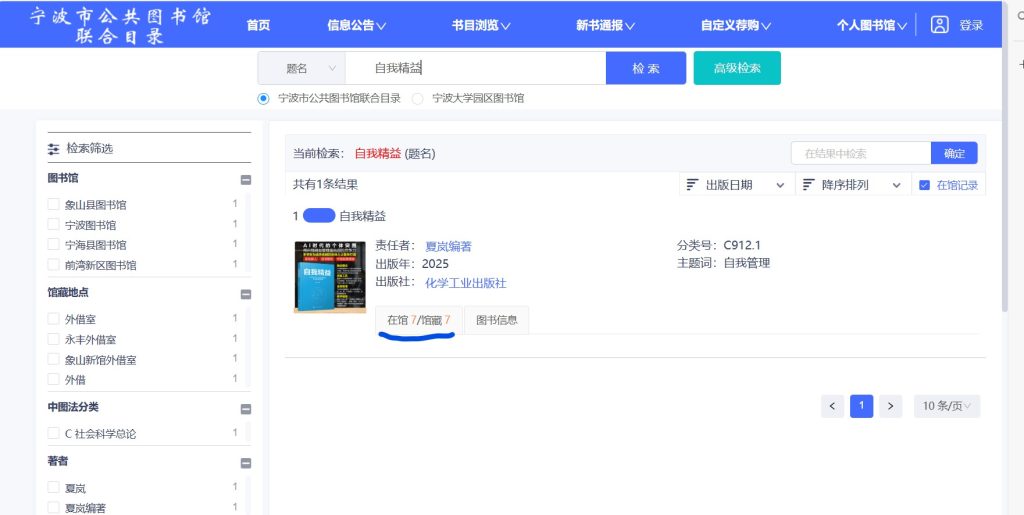Image resolution: width=1024 pixels, height=515 pixels.
Task: Go to previous results page arrow
Action: [x=833, y=406]
